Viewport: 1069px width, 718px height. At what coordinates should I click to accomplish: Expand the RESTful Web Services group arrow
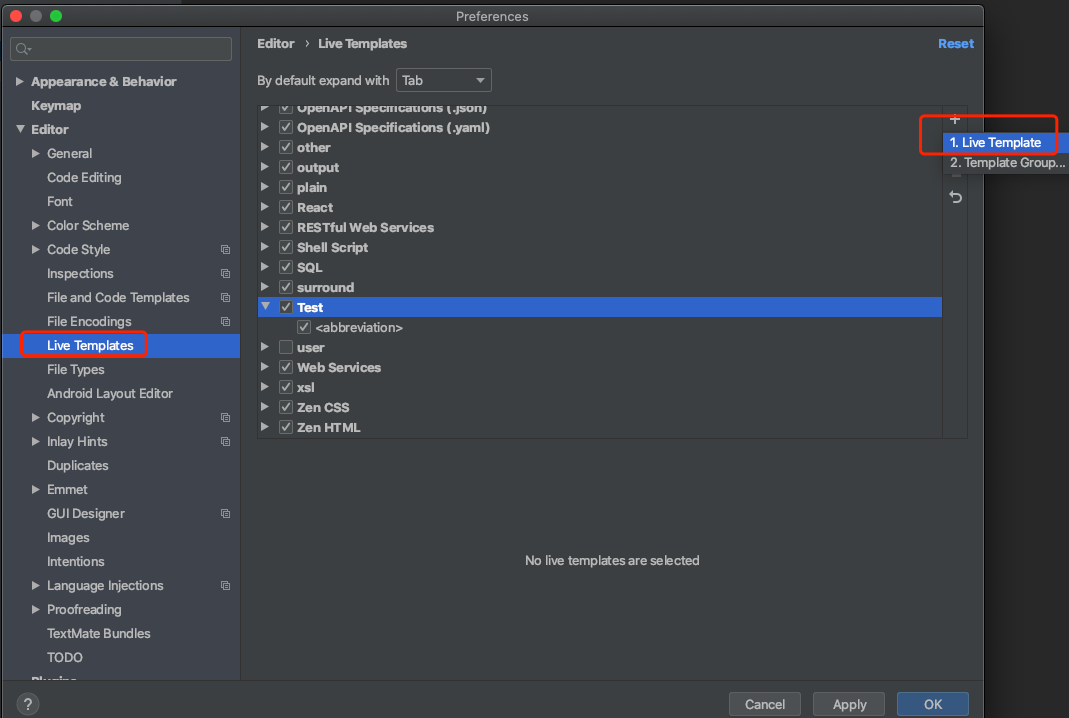click(265, 227)
